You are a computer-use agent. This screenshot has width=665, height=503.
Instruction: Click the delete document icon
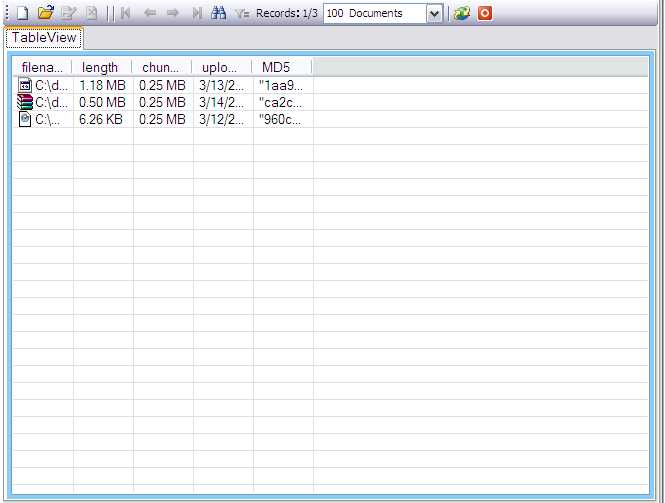[x=92, y=13]
